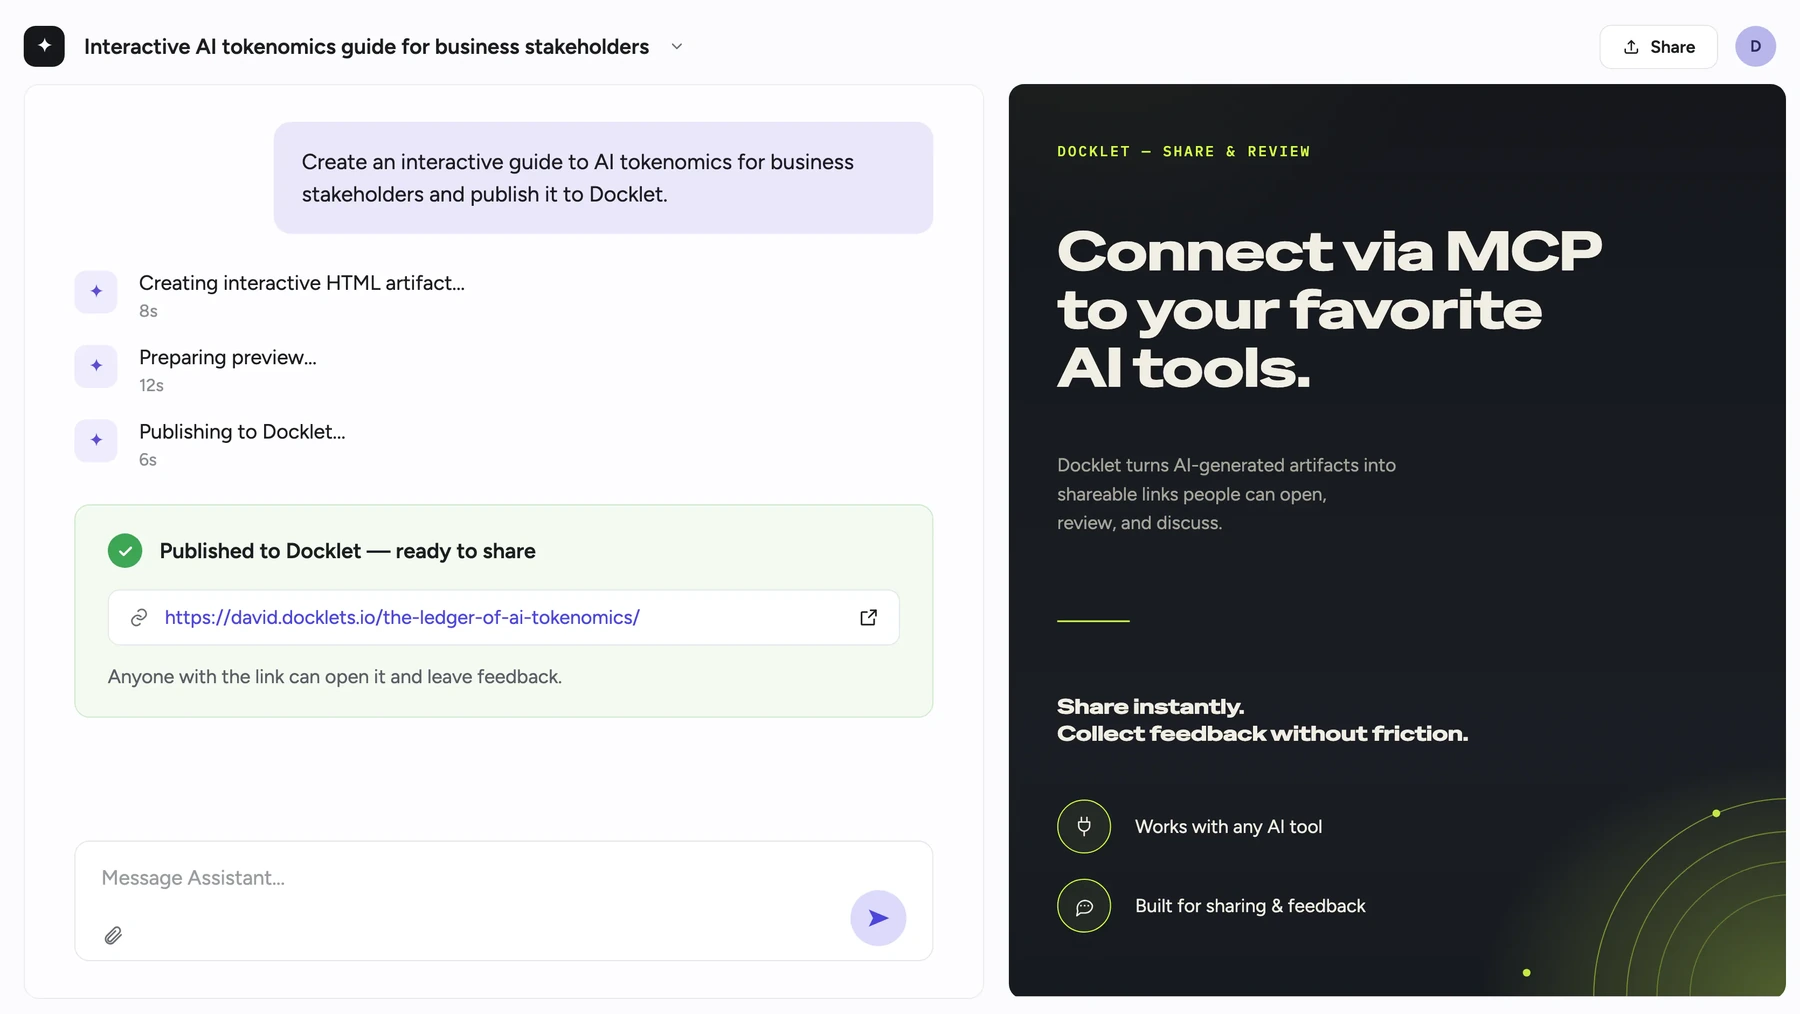Click the user prompt message bubble
The height and width of the screenshot is (1014, 1800).
603,178
